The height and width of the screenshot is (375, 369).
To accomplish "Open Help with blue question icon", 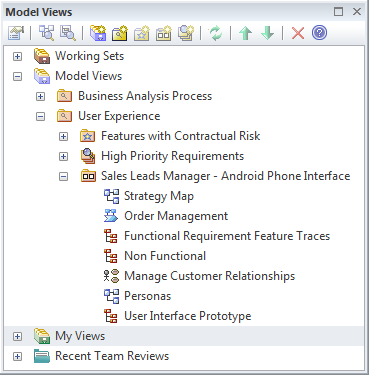I will 319,33.
